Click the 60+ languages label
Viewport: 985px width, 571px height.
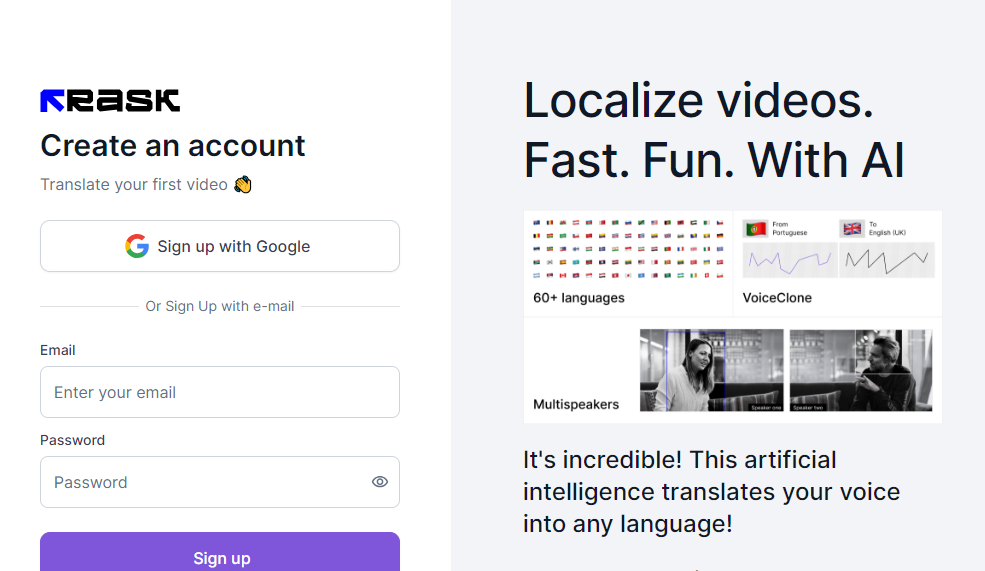pyautogui.click(x=579, y=298)
